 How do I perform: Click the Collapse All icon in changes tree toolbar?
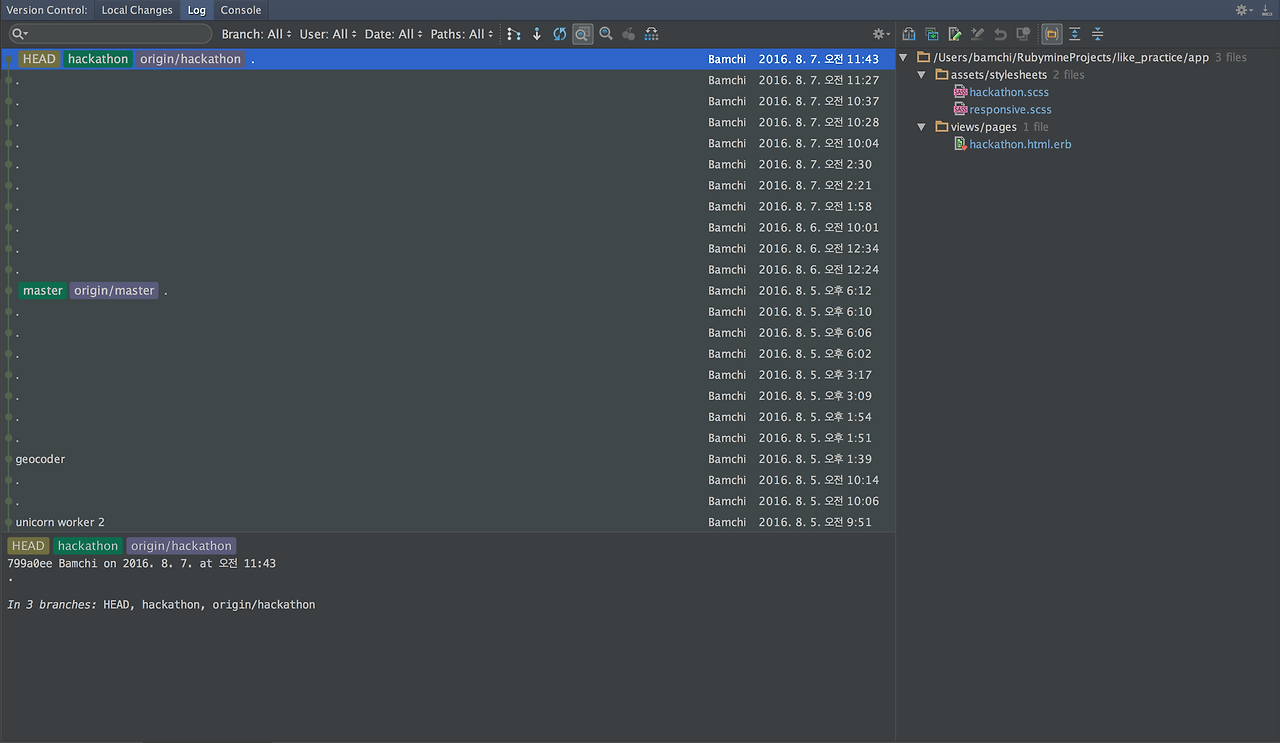pyautogui.click(x=1098, y=34)
